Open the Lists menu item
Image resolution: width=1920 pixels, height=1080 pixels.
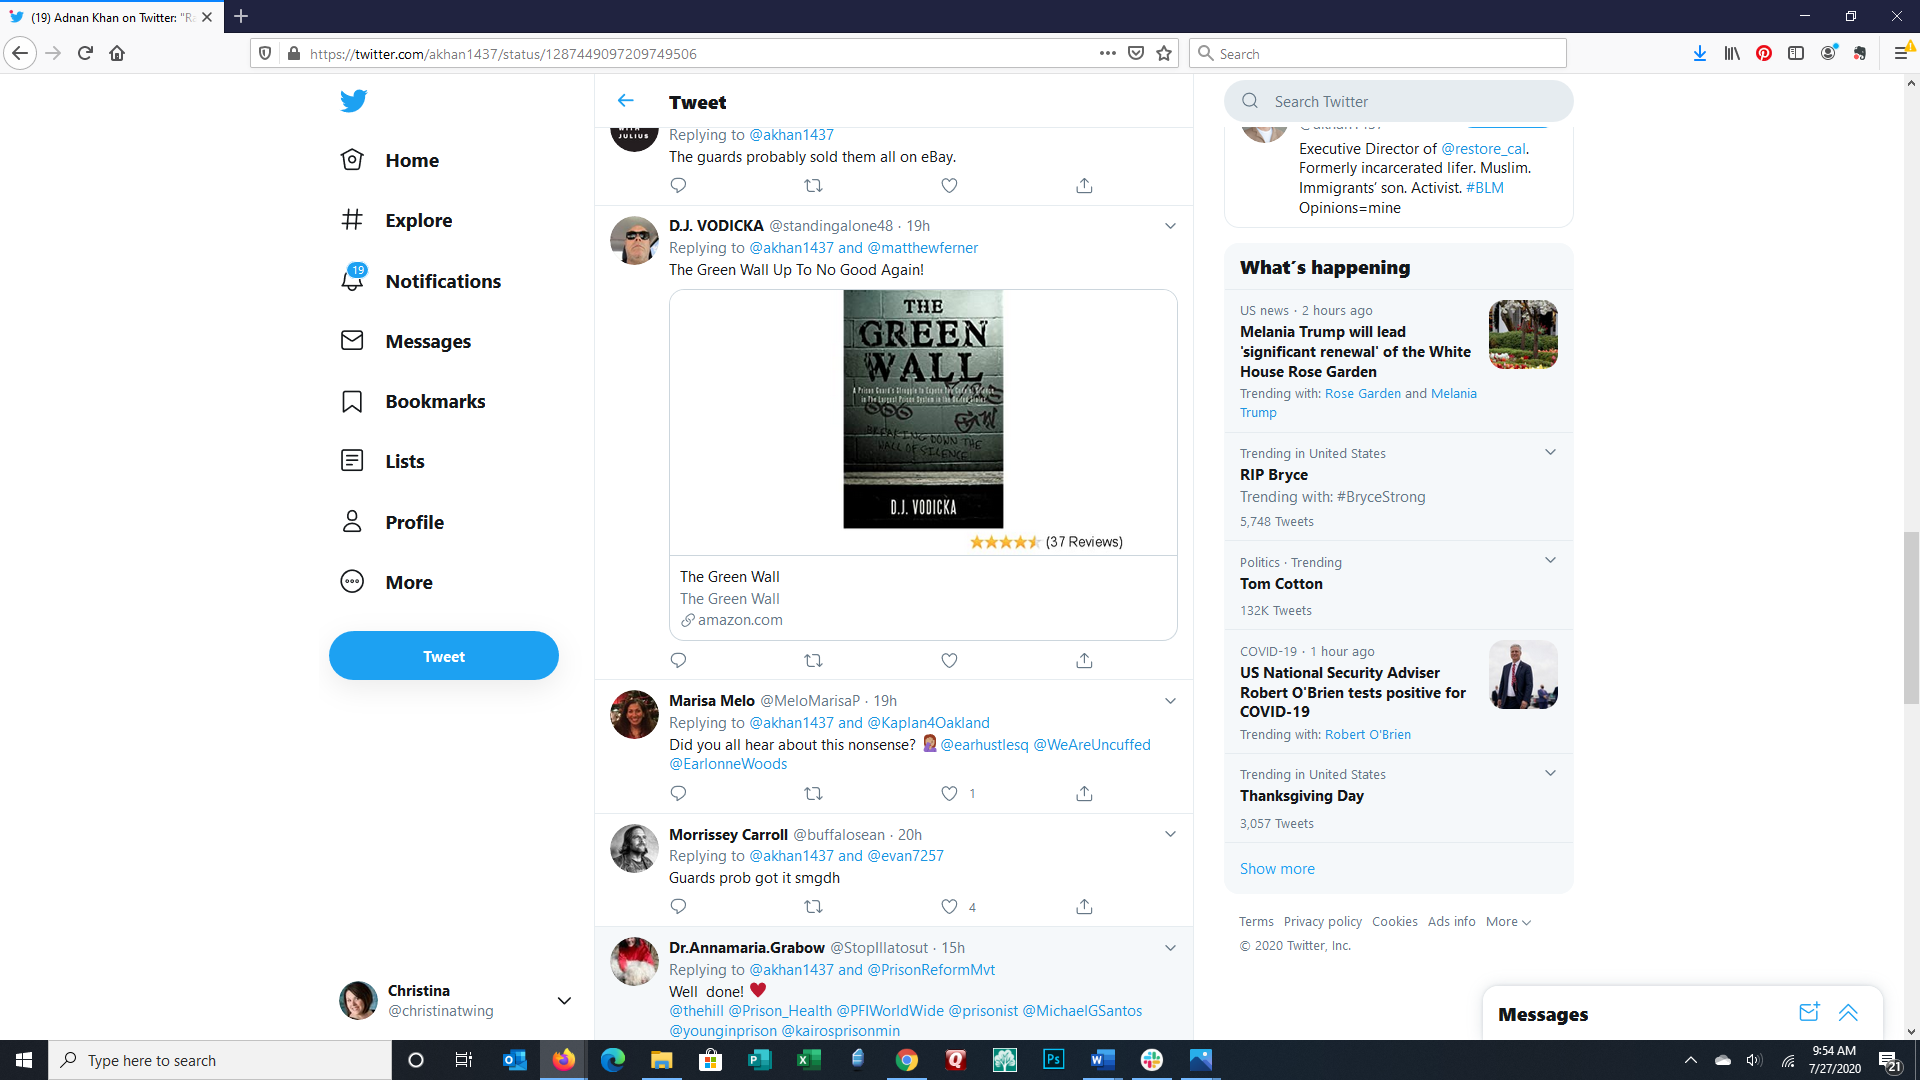click(404, 461)
